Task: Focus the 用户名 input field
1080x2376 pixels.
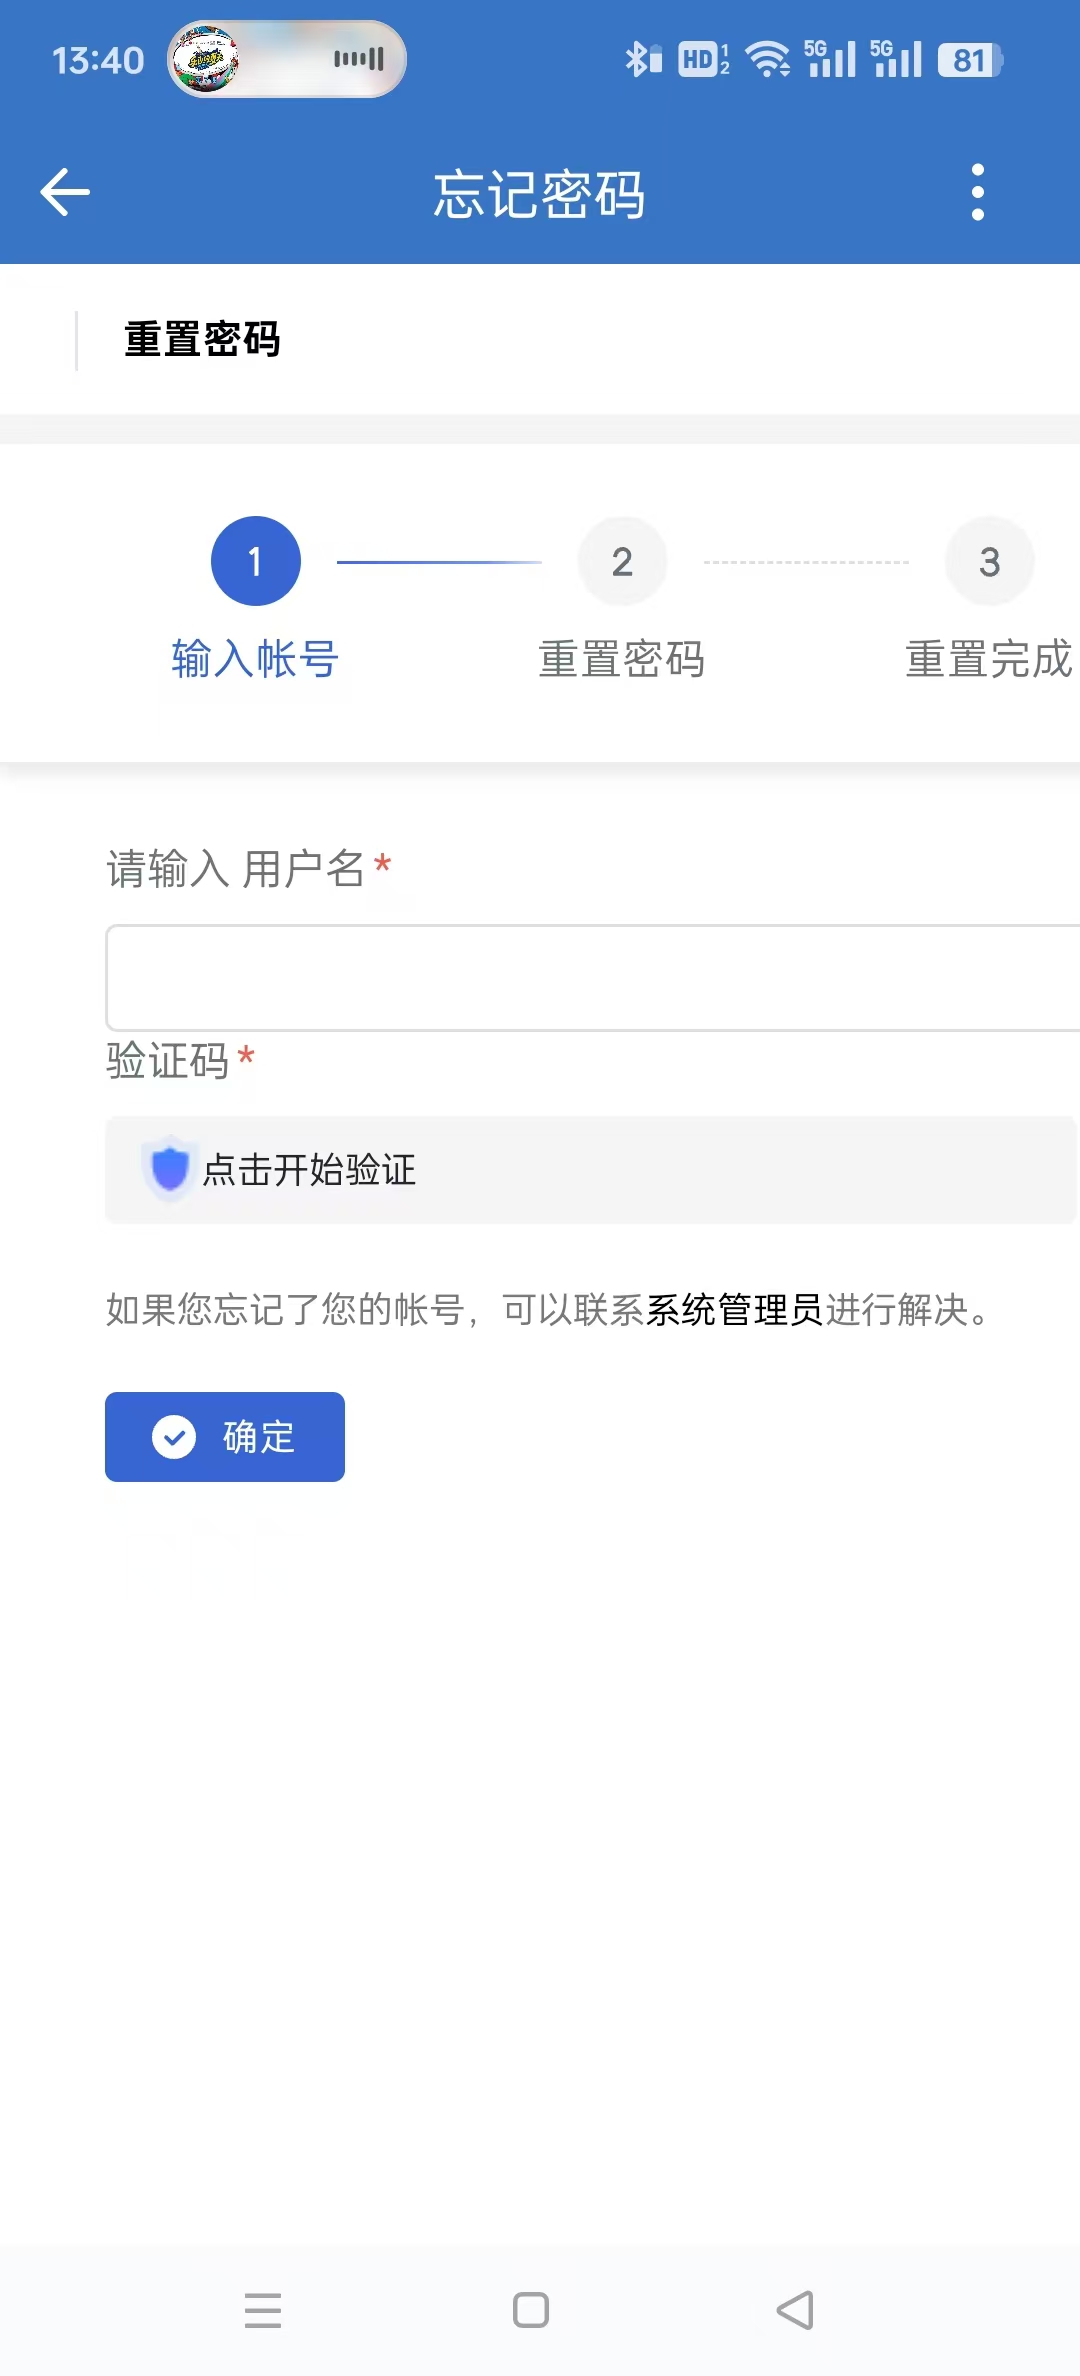Action: click(x=592, y=977)
